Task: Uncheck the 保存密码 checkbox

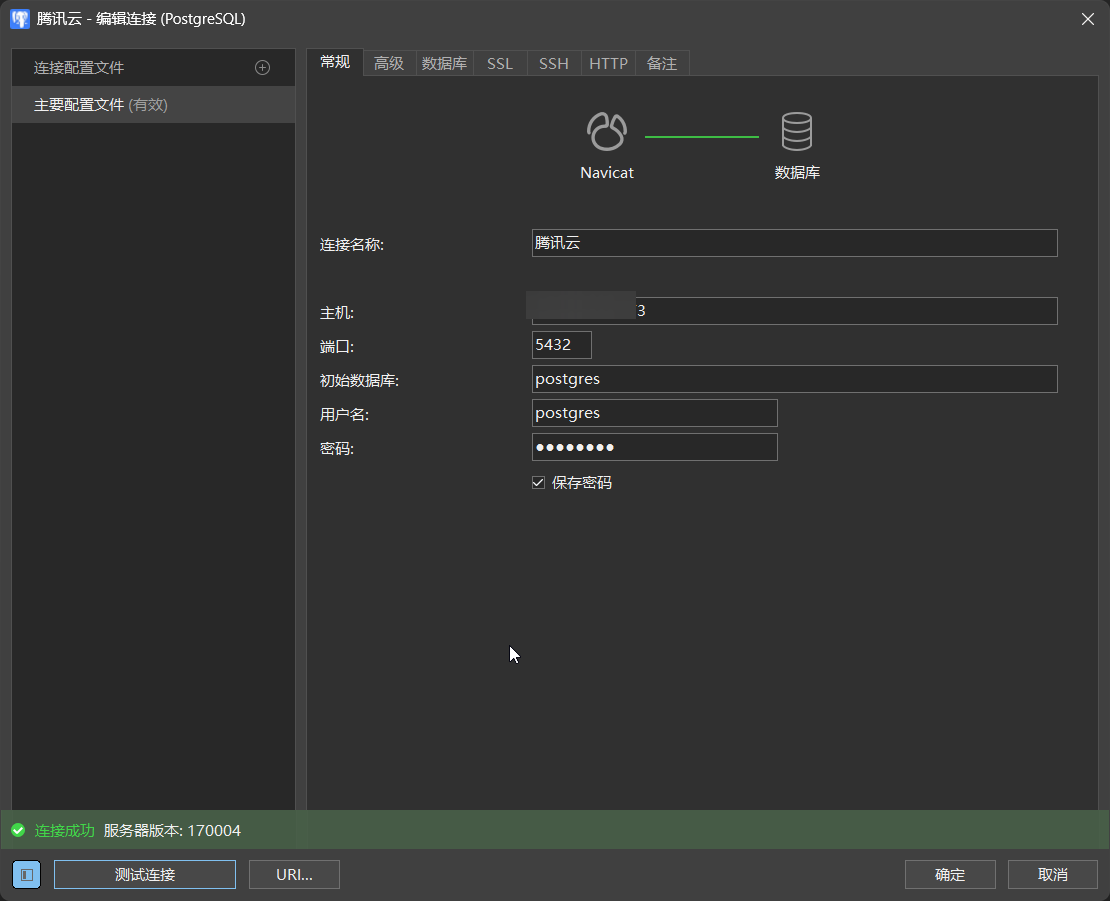Action: pos(538,483)
